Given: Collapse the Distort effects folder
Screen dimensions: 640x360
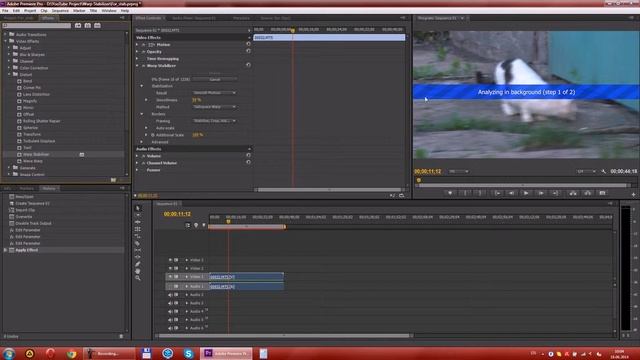Looking at the screenshot, I should pos(9,74).
